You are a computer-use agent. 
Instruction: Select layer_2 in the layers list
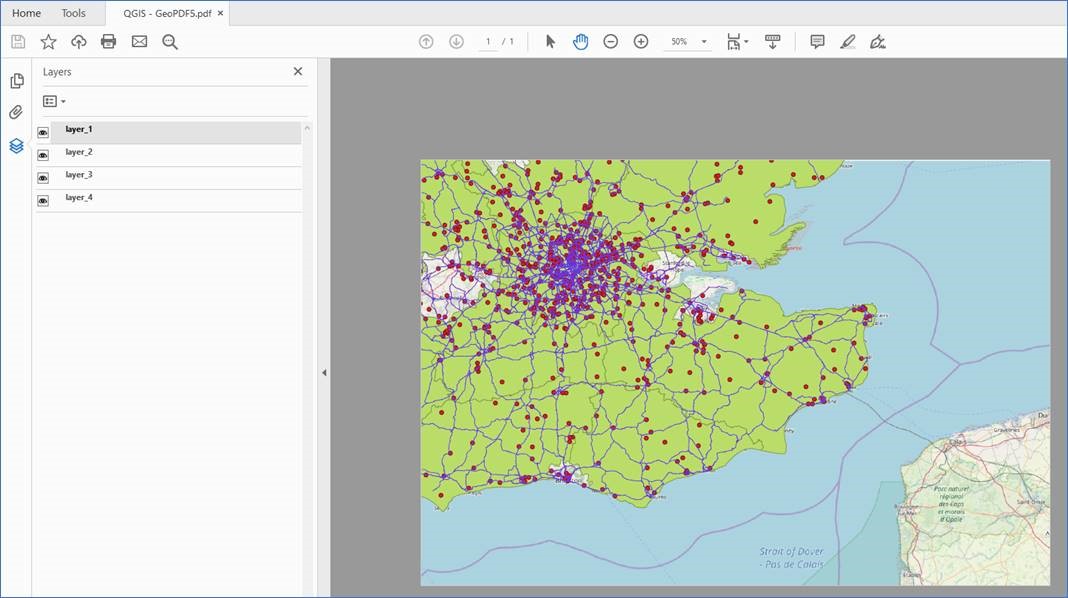tap(79, 152)
